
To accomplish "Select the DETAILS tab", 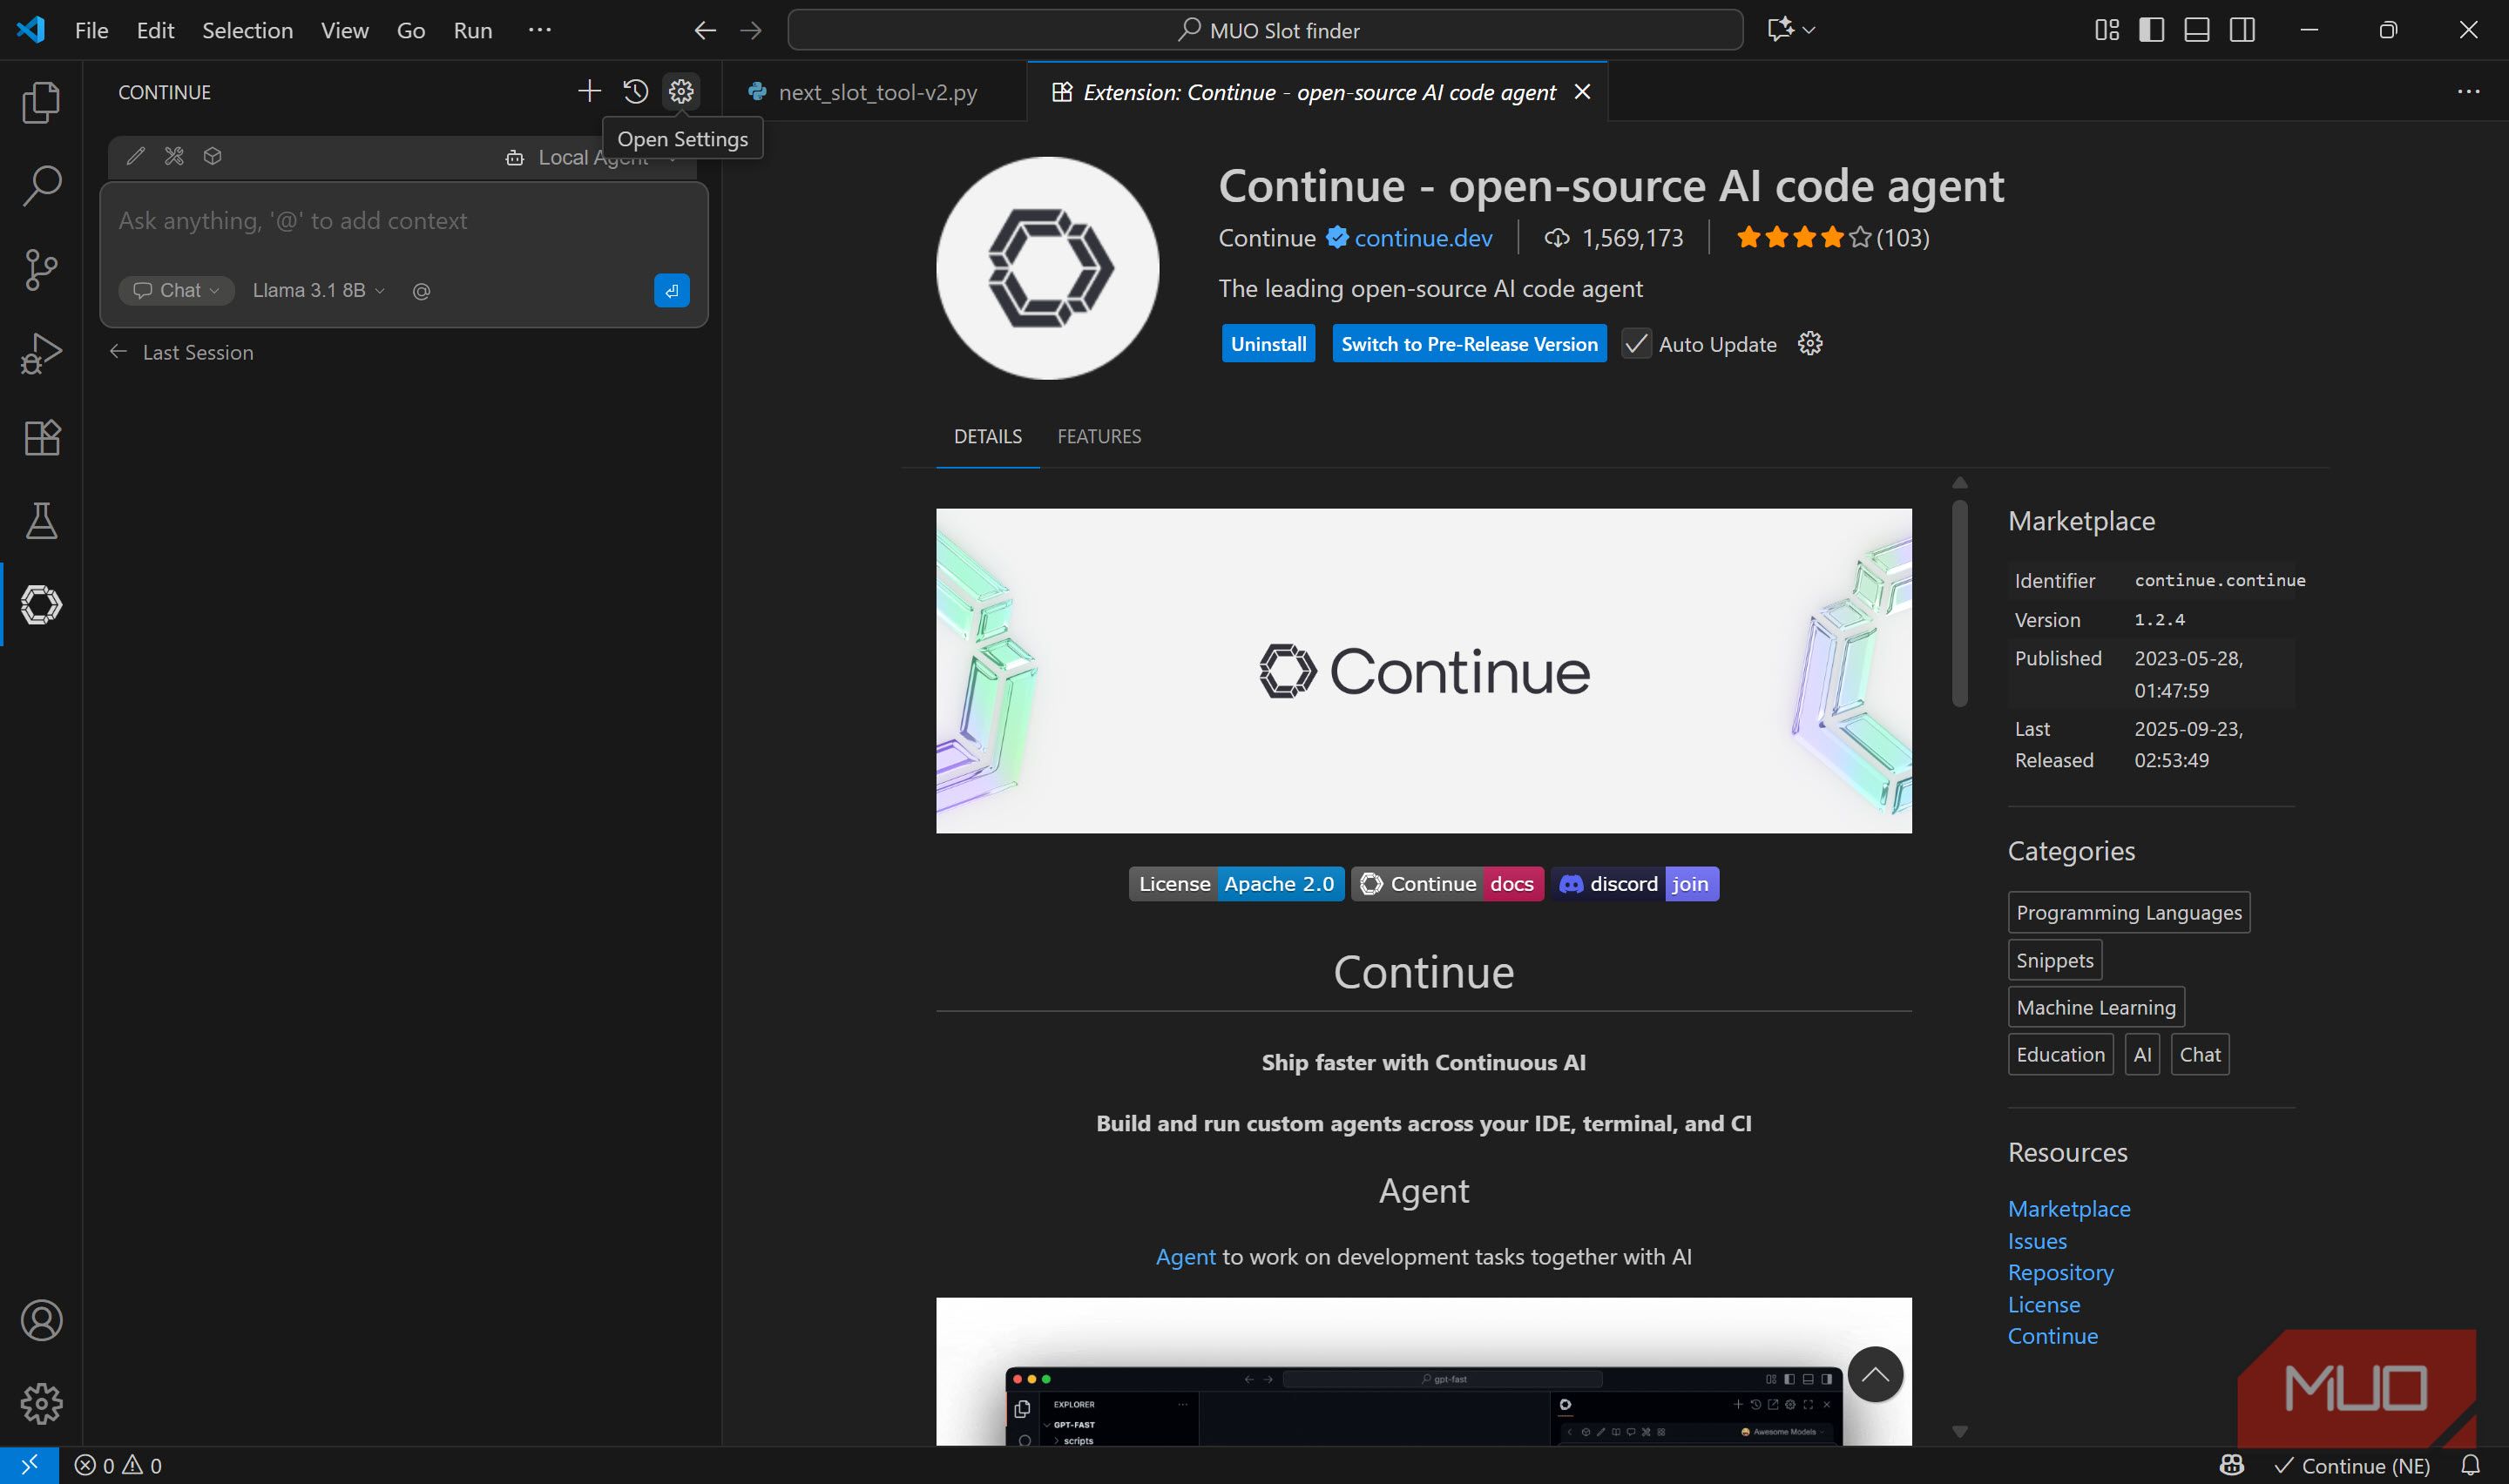I will tap(987, 437).
